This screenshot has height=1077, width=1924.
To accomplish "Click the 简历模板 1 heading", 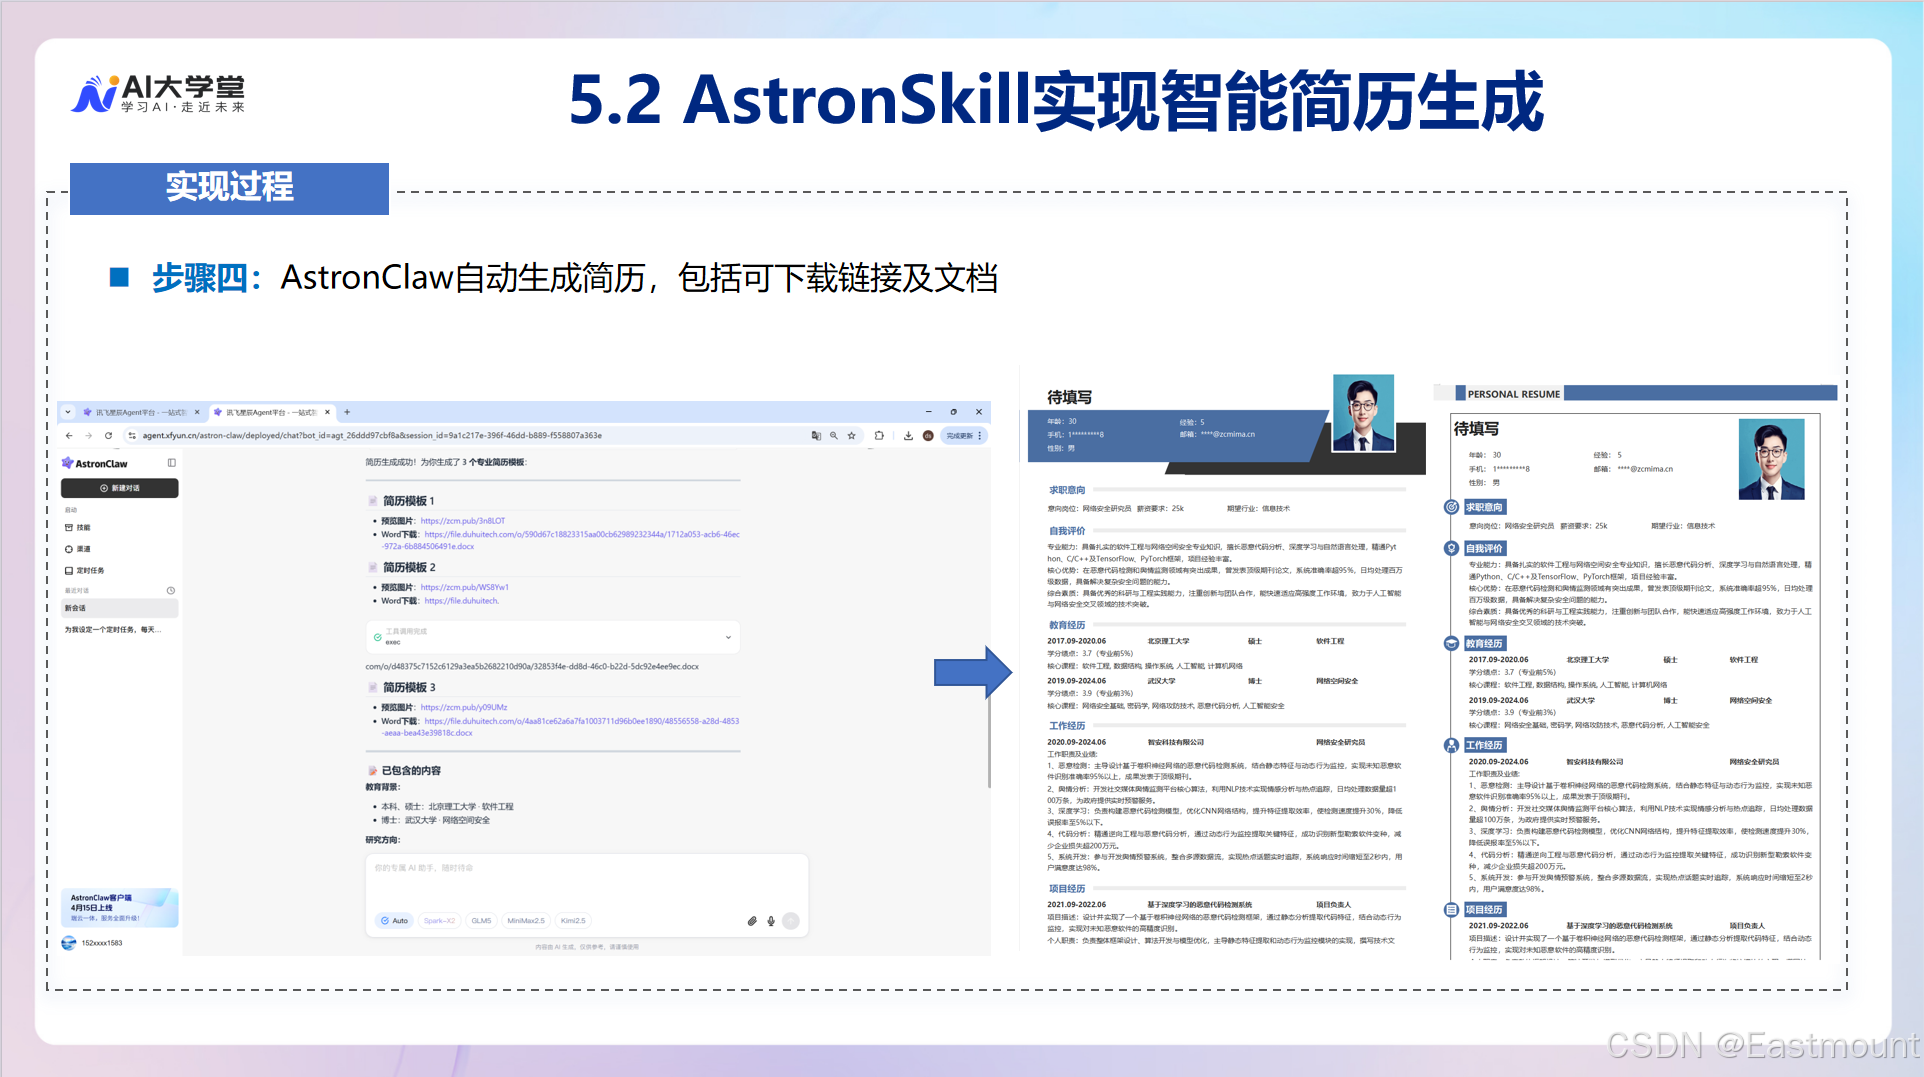I will (409, 501).
